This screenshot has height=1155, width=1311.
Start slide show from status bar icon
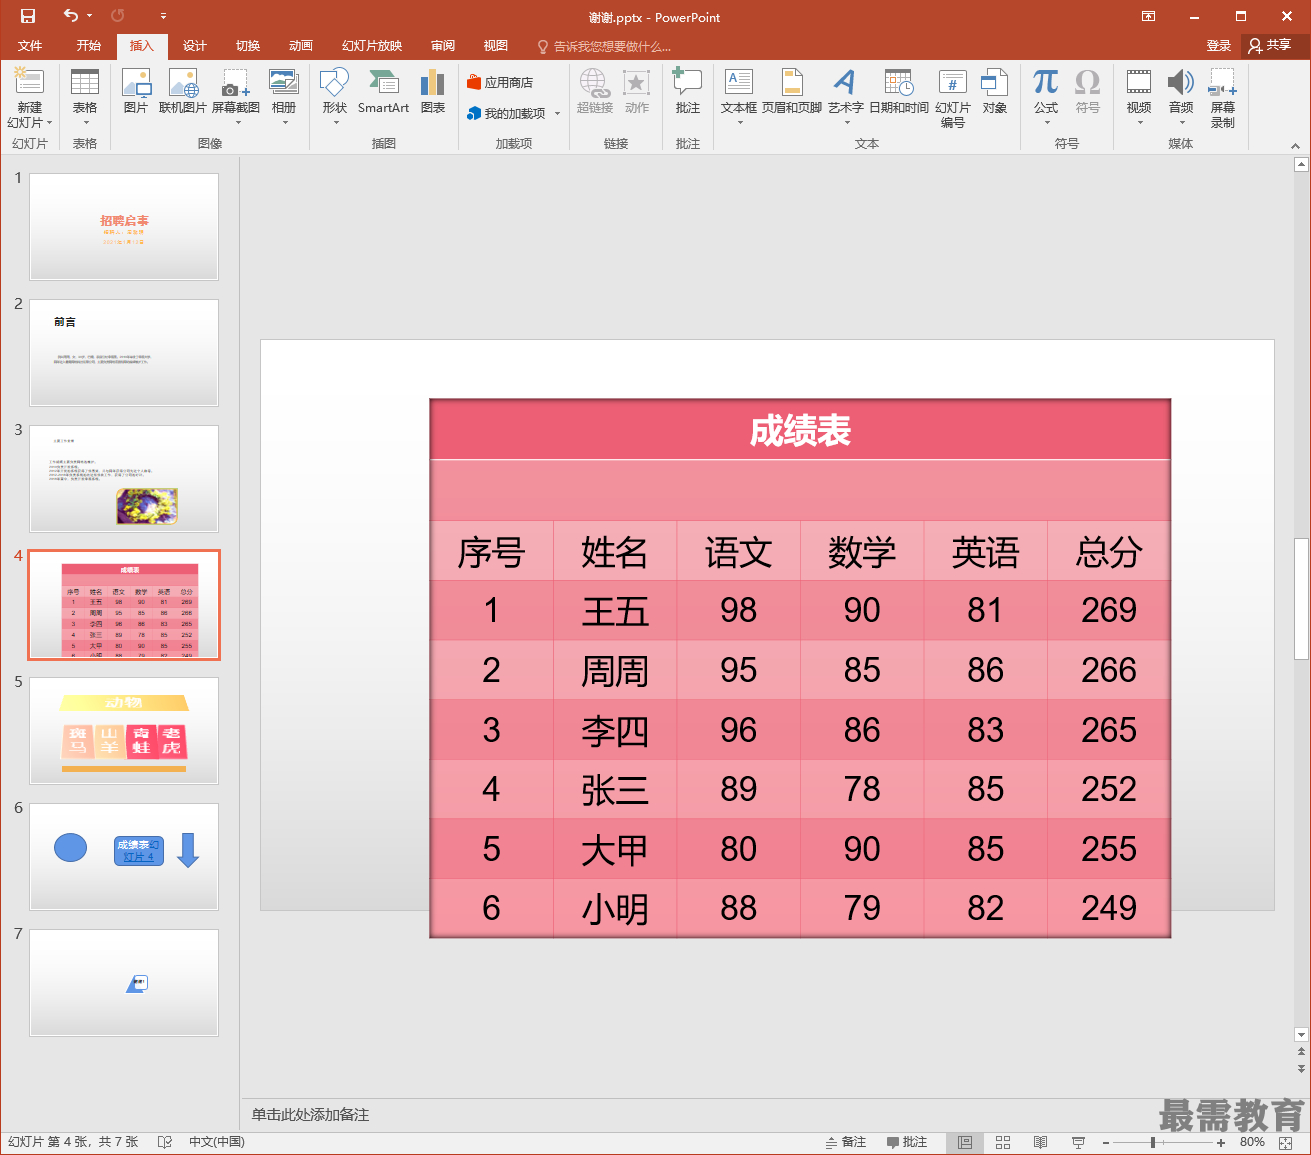pyautogui.click(x=1078, y=1142)
